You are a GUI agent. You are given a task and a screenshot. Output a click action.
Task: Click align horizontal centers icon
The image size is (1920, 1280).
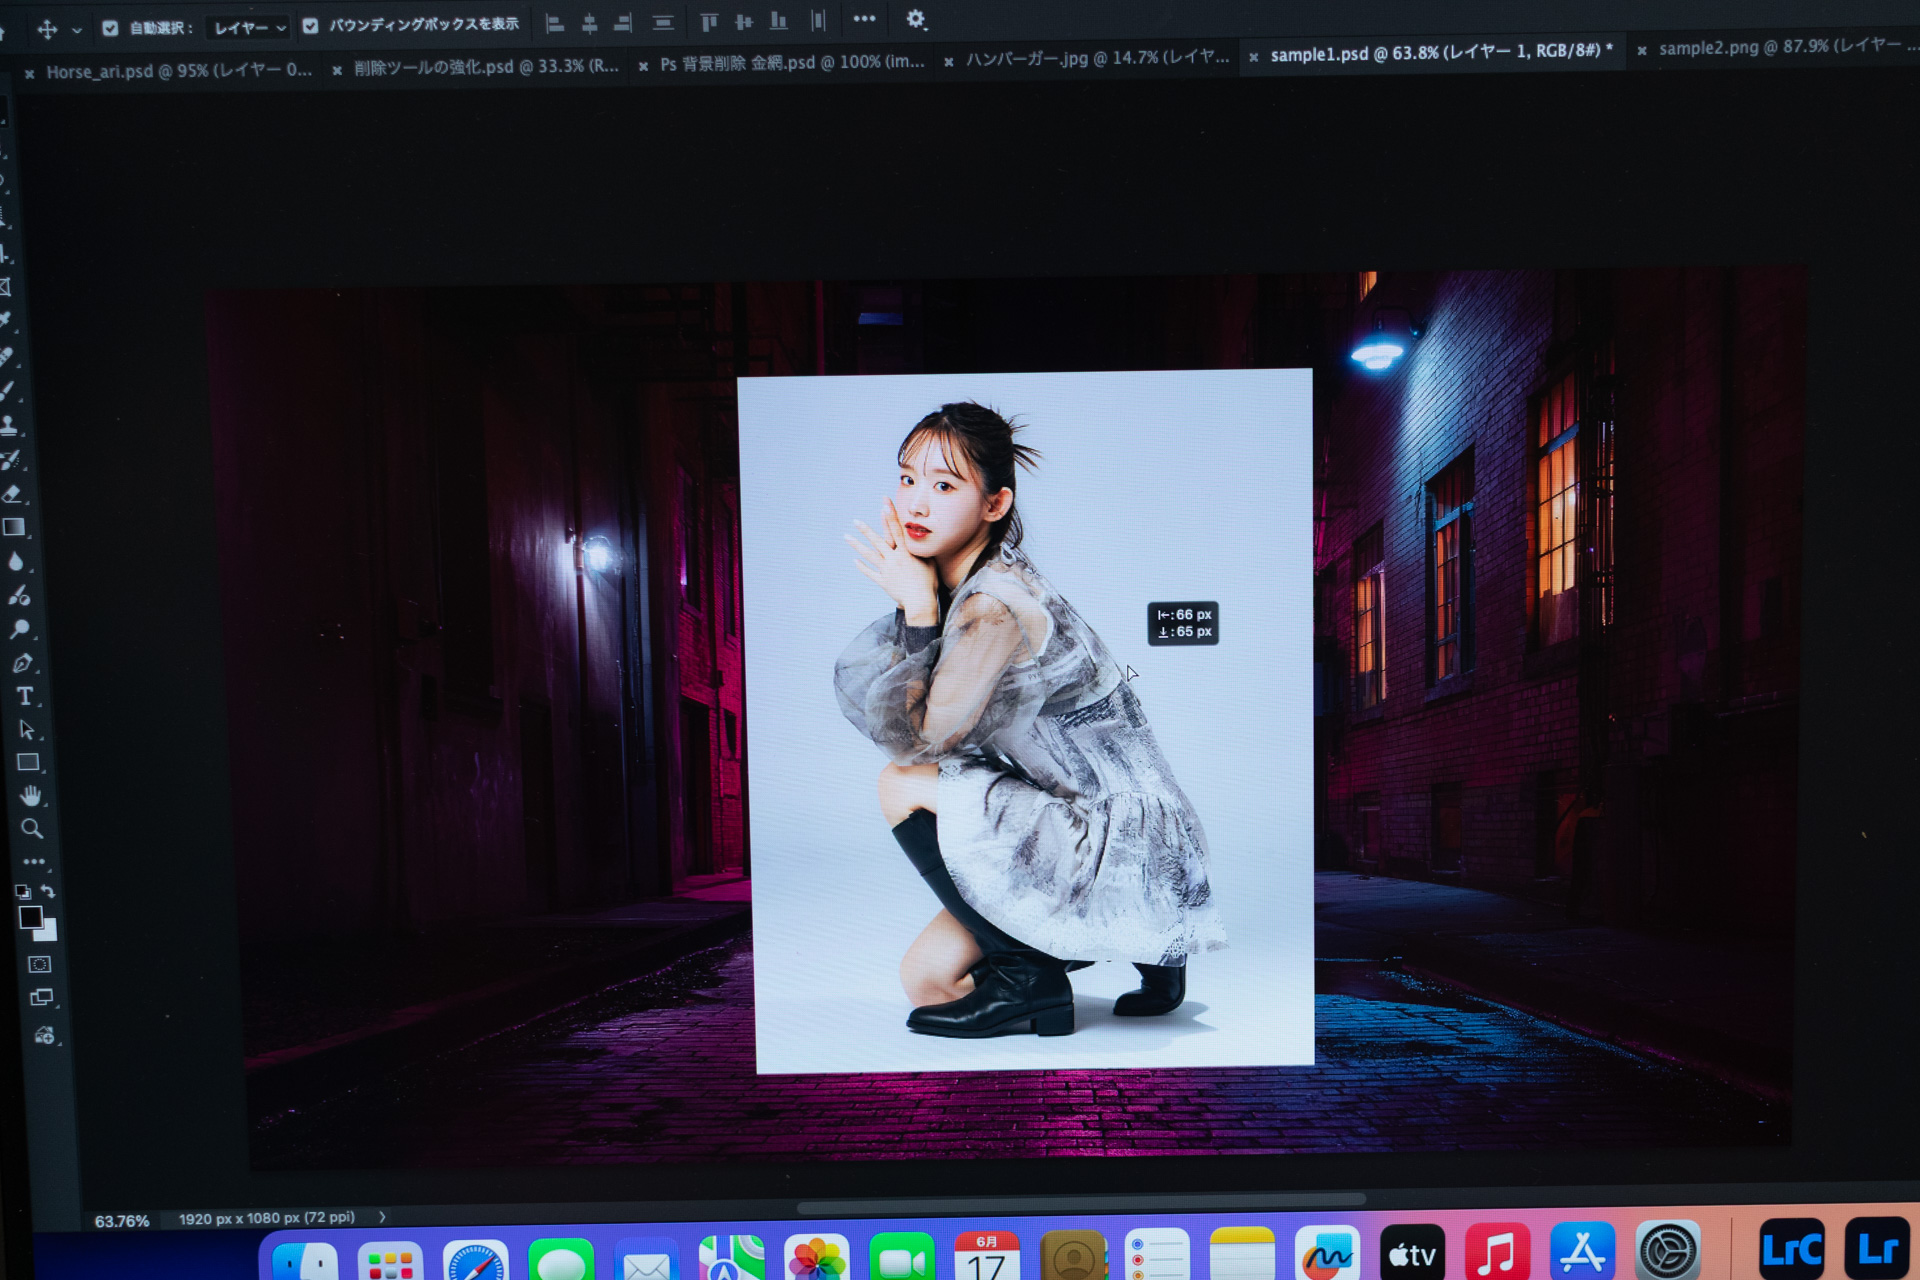pyautogui.click(x=589, y=23)
